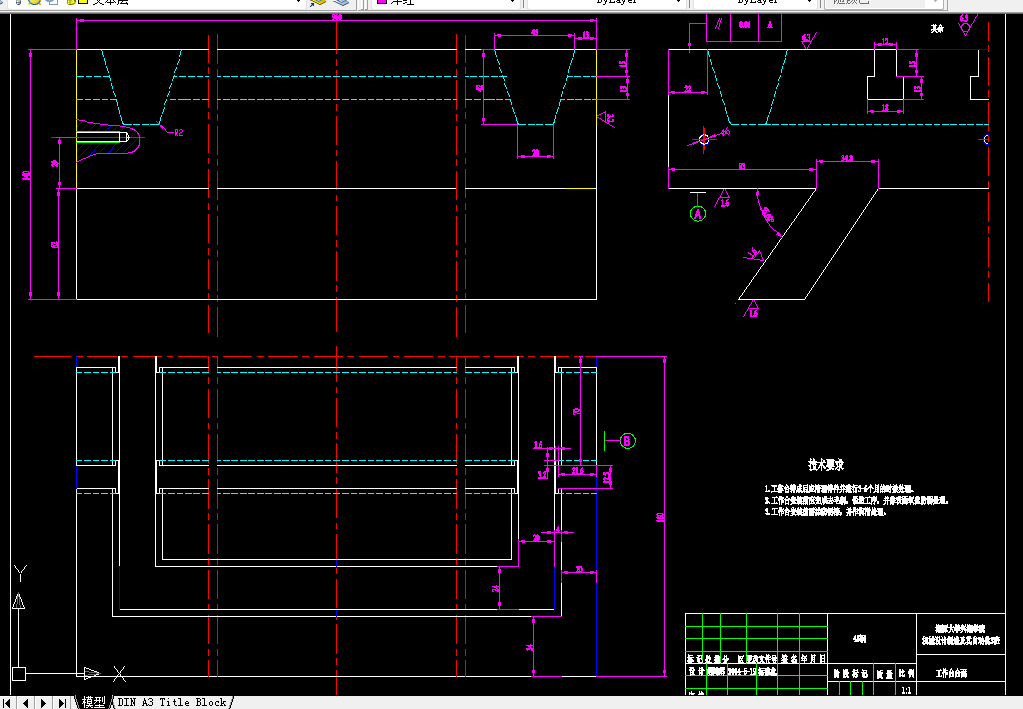Select the R2 radius dimension label
The height and width of the screenshot is (709, 1023).
click(x=178, y=132)
